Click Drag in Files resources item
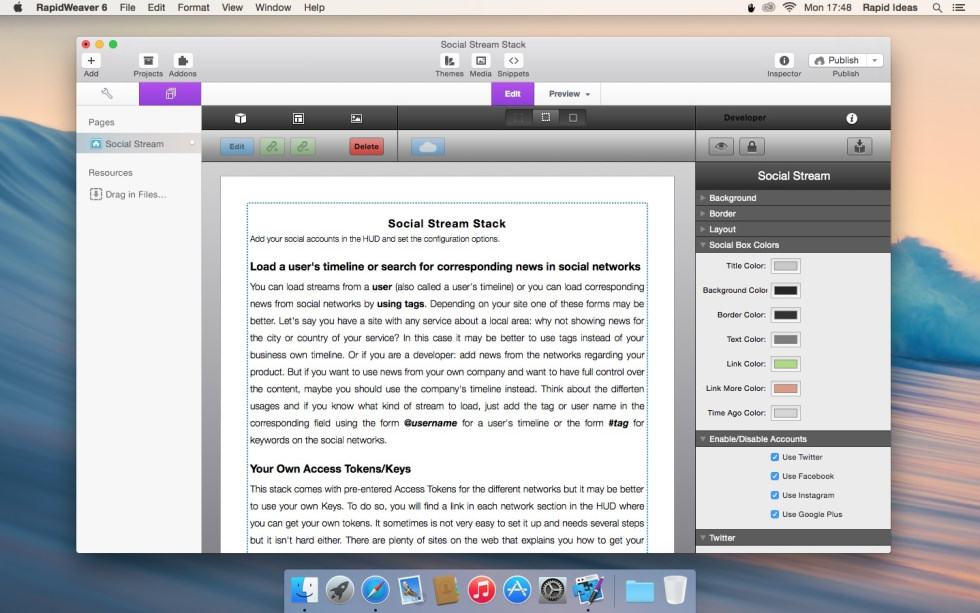This screenshot has height=613, width=980. pyautogui.click(x=128, y=194)
